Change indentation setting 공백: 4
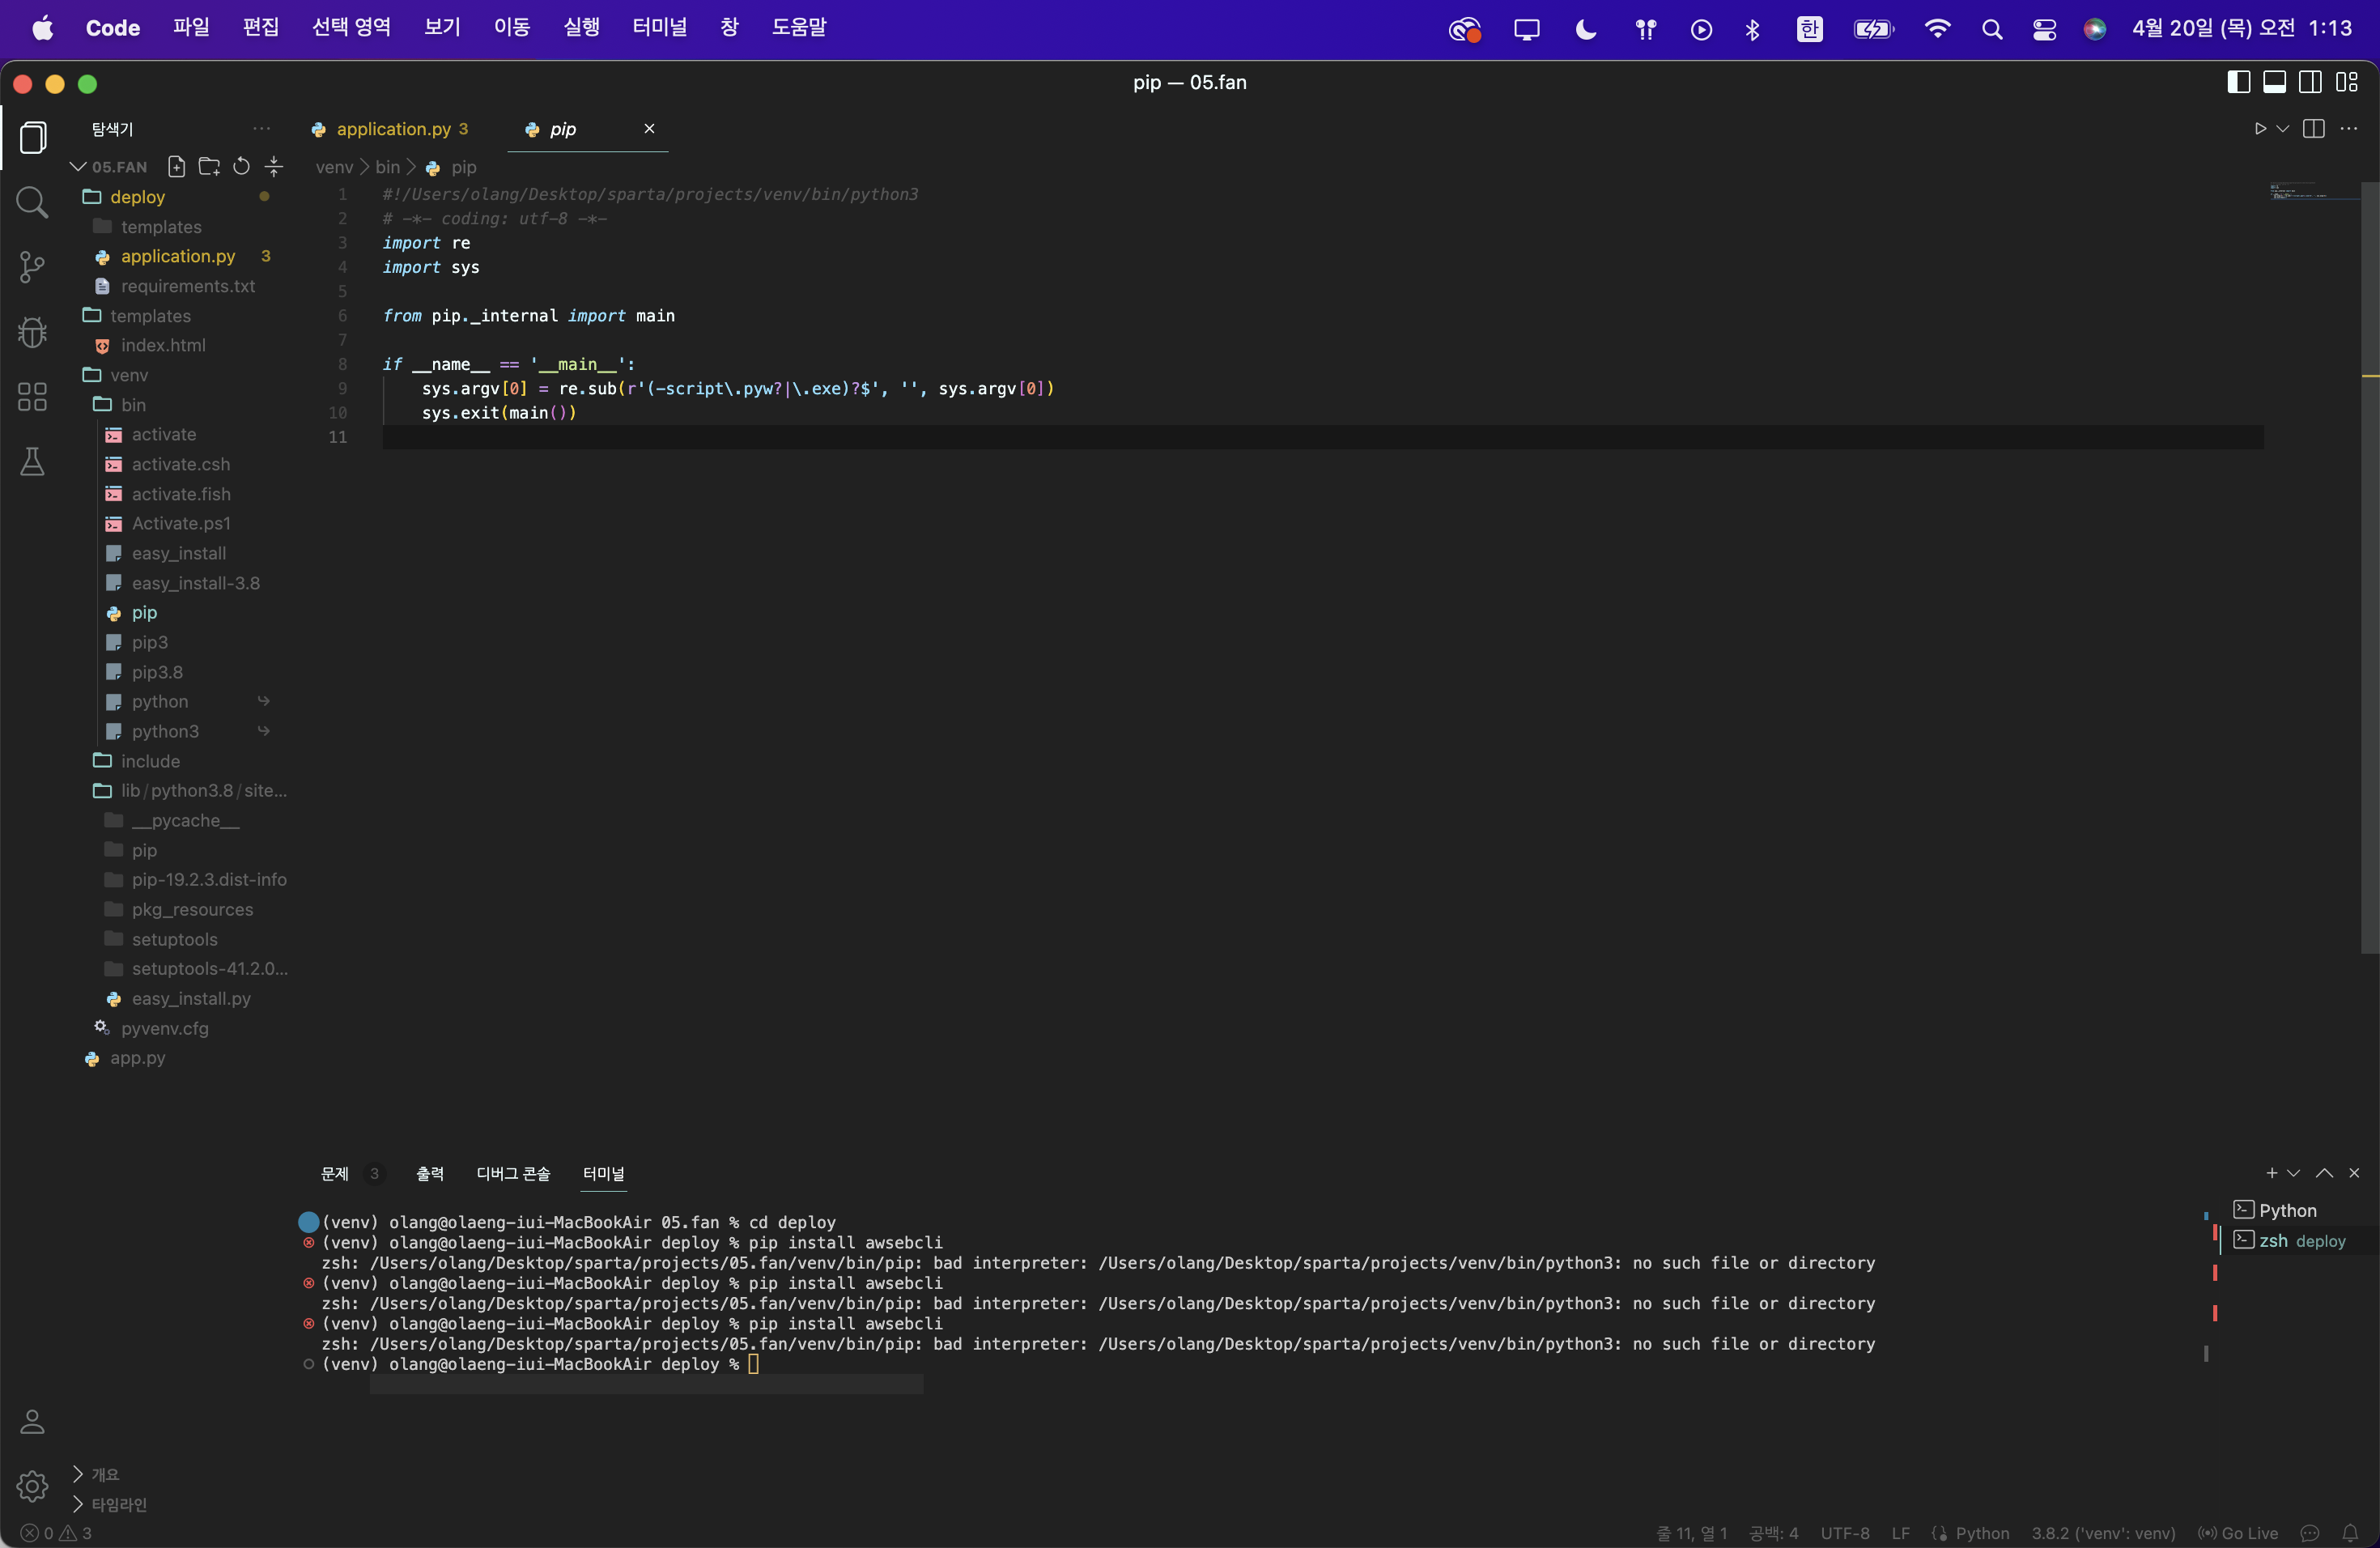Screen dimensions: 2380x1548 (1773, 1533)
